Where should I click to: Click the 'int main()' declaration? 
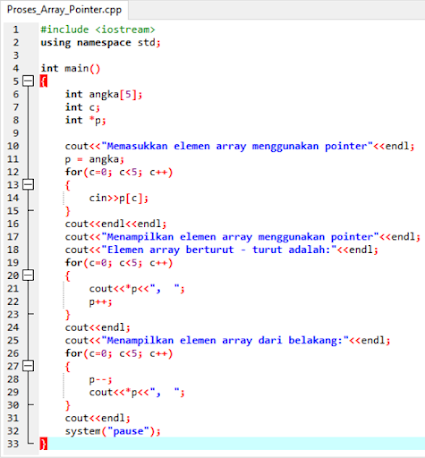pos(70,68)
